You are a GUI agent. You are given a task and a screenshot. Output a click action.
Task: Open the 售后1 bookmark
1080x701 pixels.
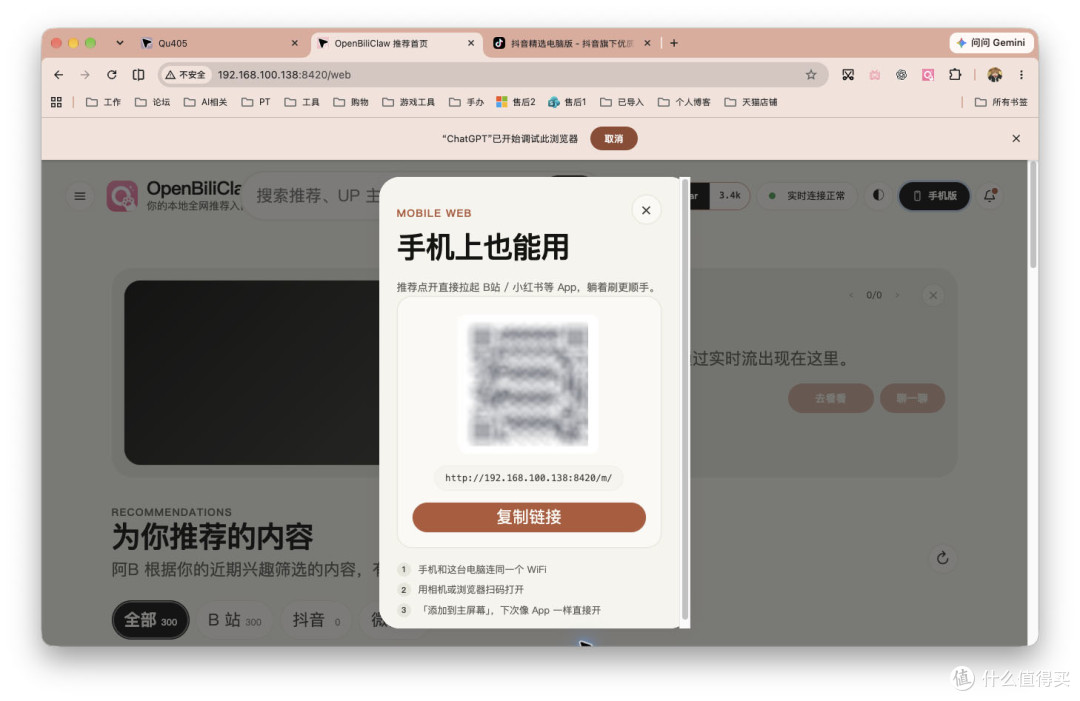[567, 102]
